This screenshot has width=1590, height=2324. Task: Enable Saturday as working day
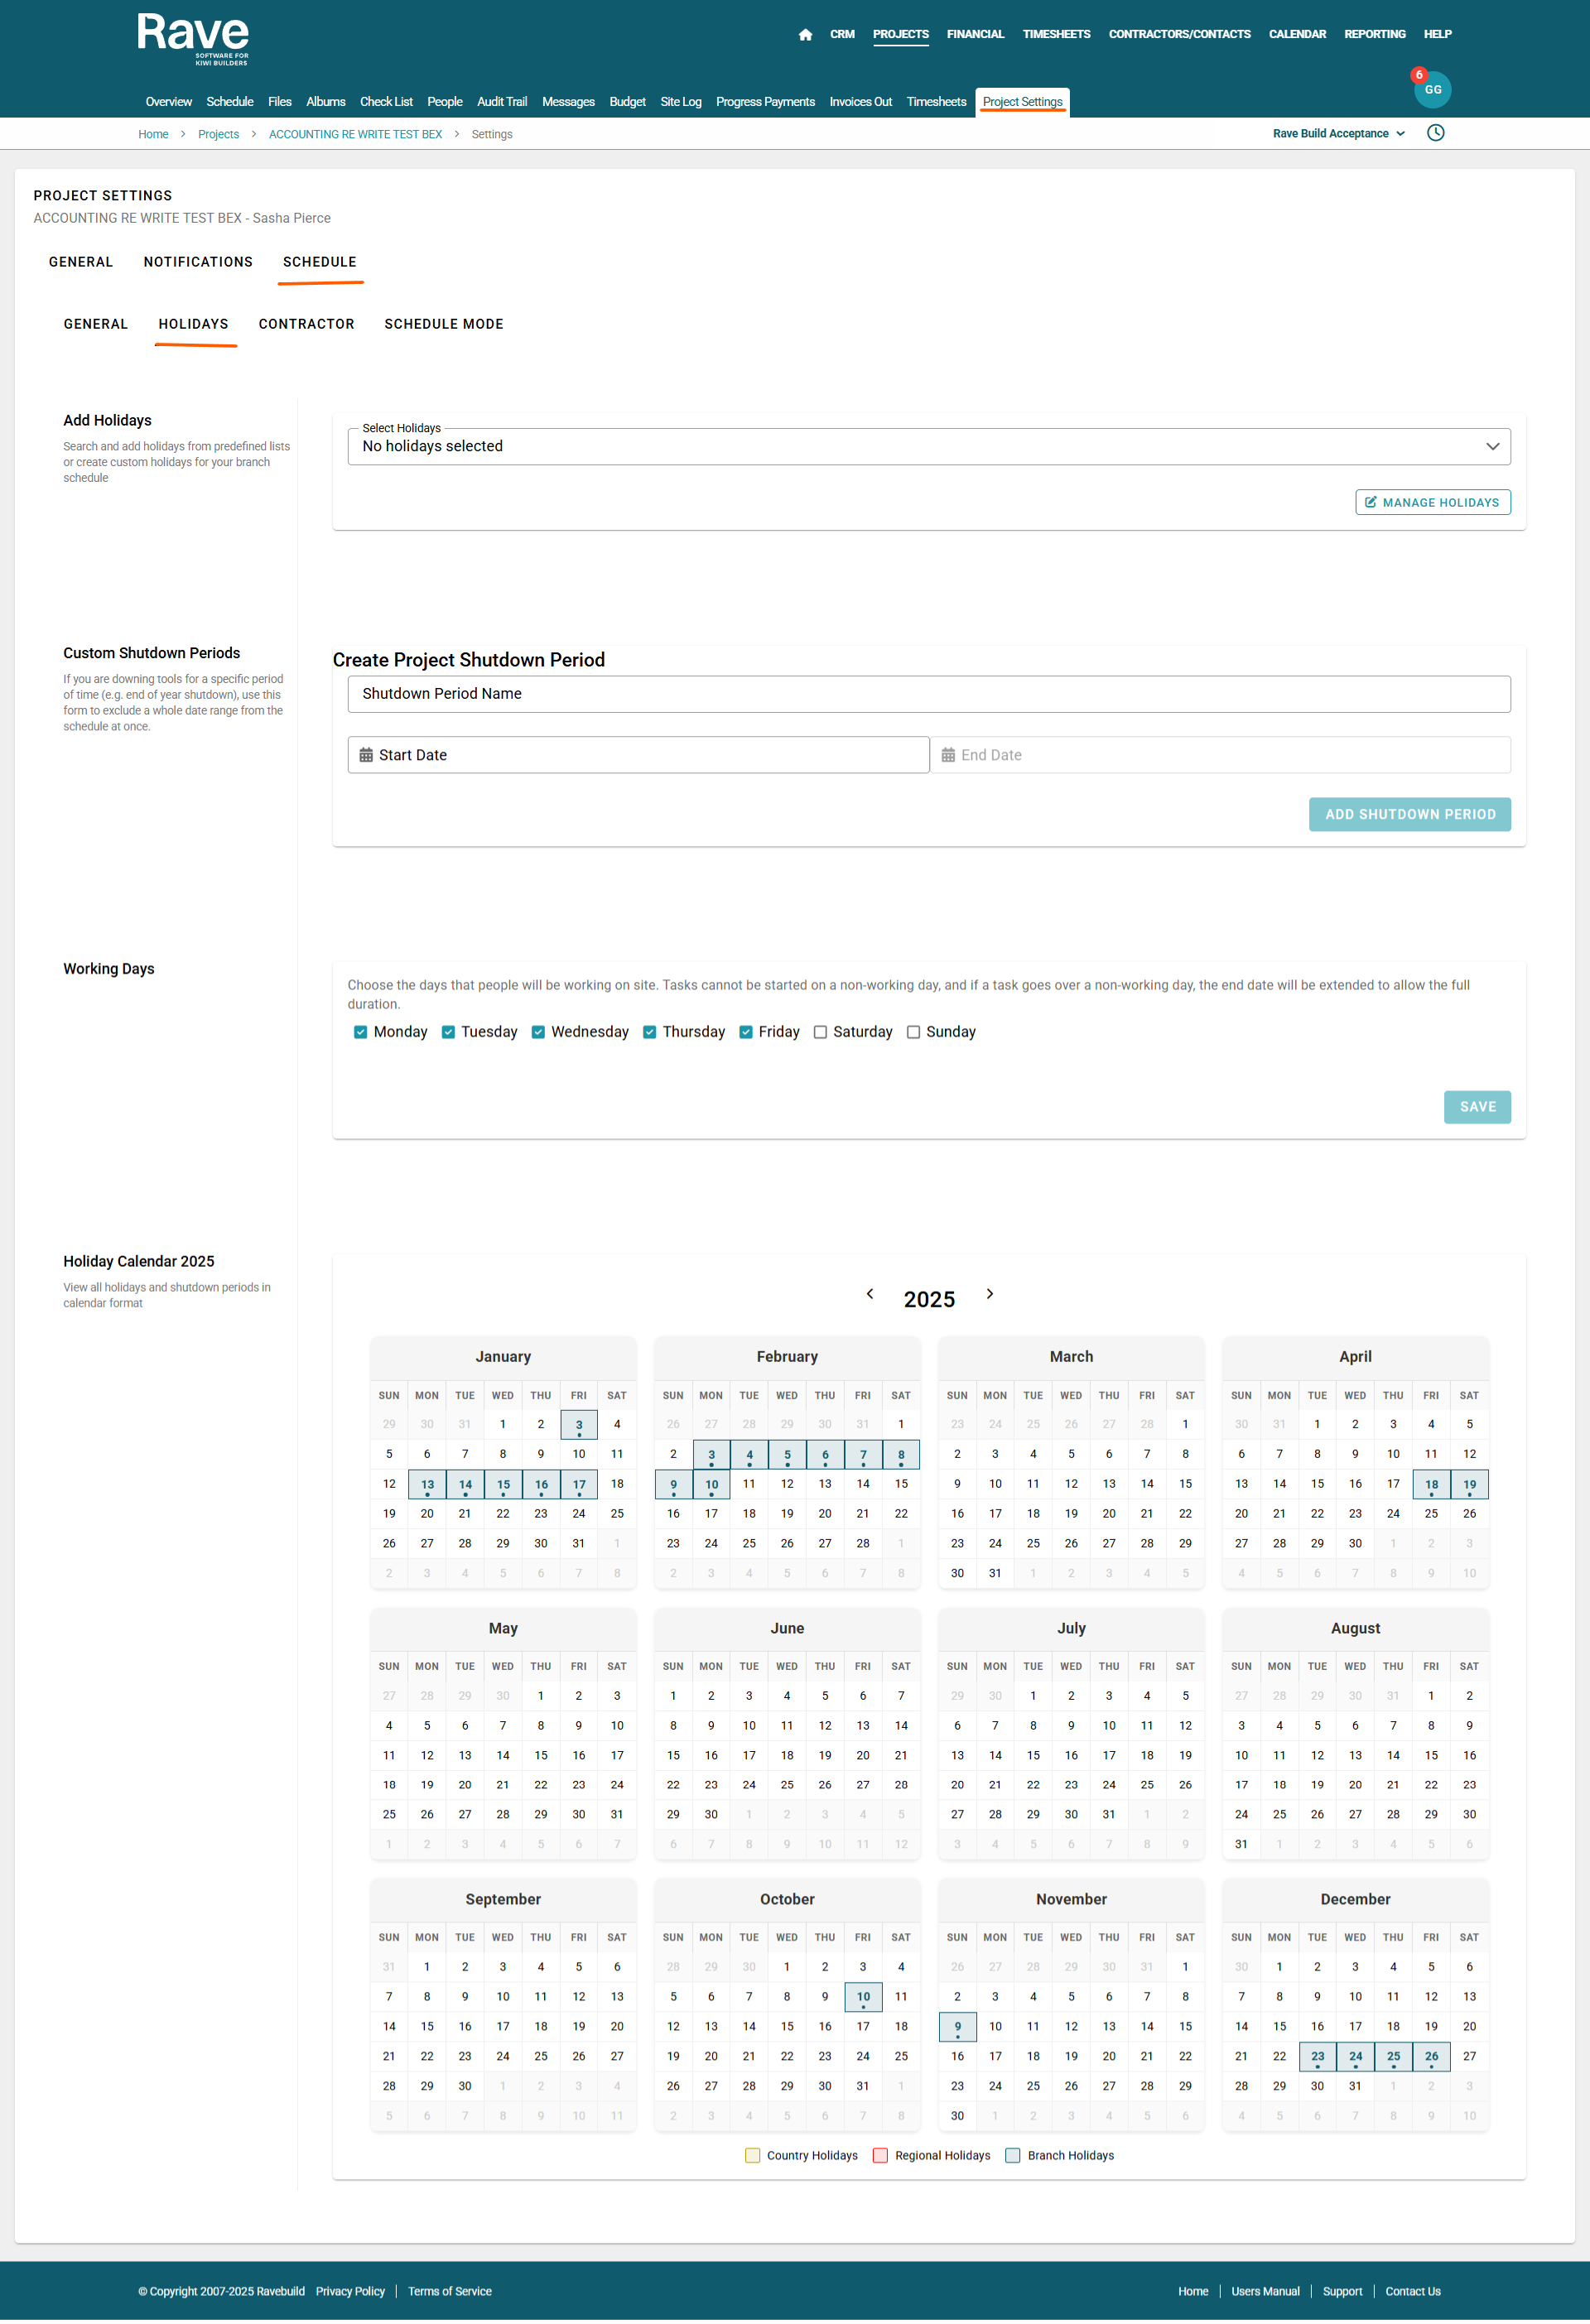820,1032
